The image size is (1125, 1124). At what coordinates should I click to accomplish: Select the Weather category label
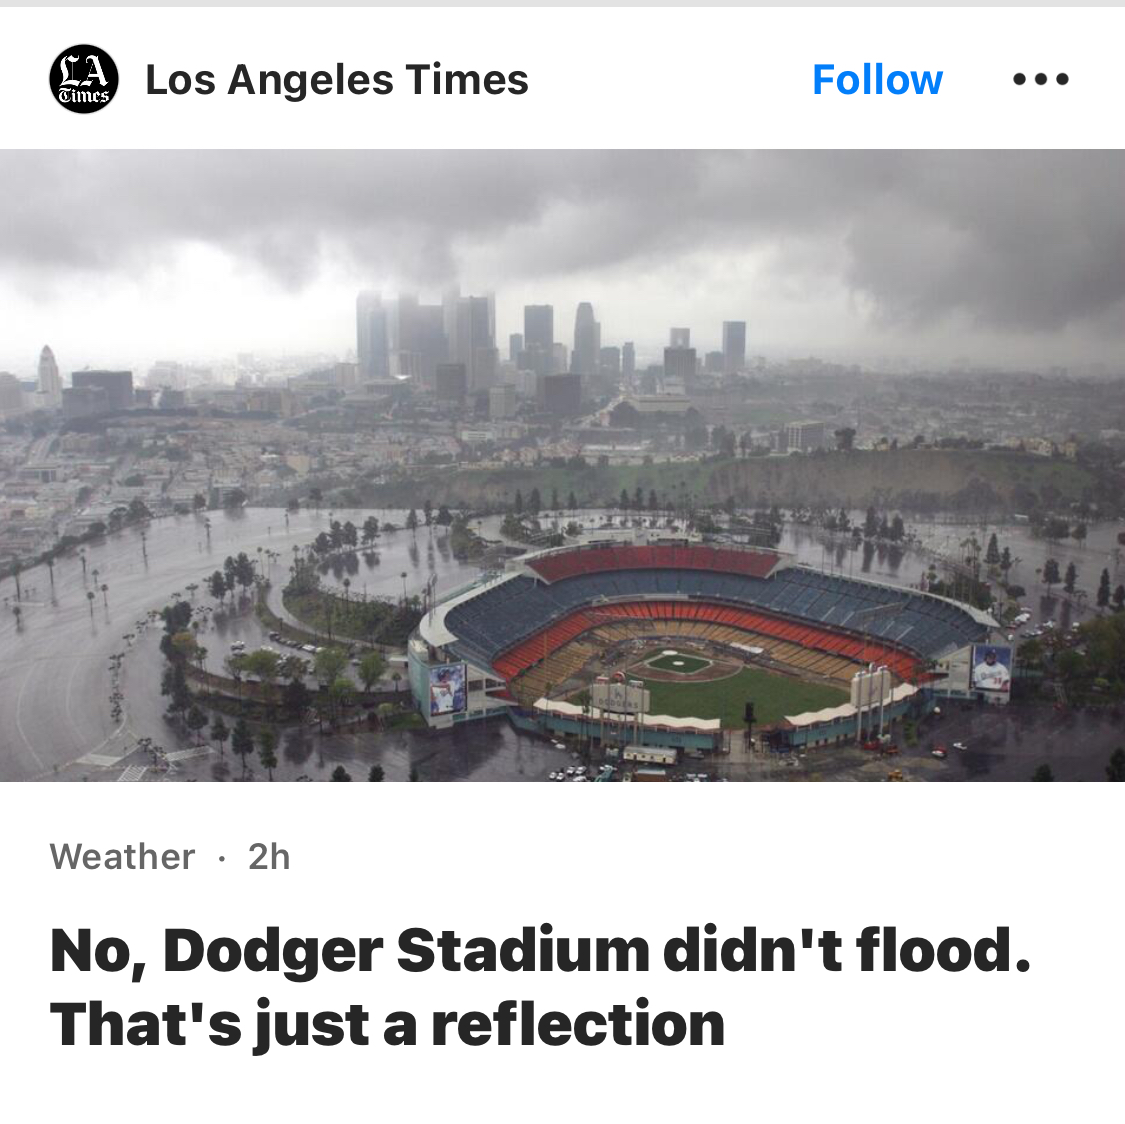click(x=122, y=857)
